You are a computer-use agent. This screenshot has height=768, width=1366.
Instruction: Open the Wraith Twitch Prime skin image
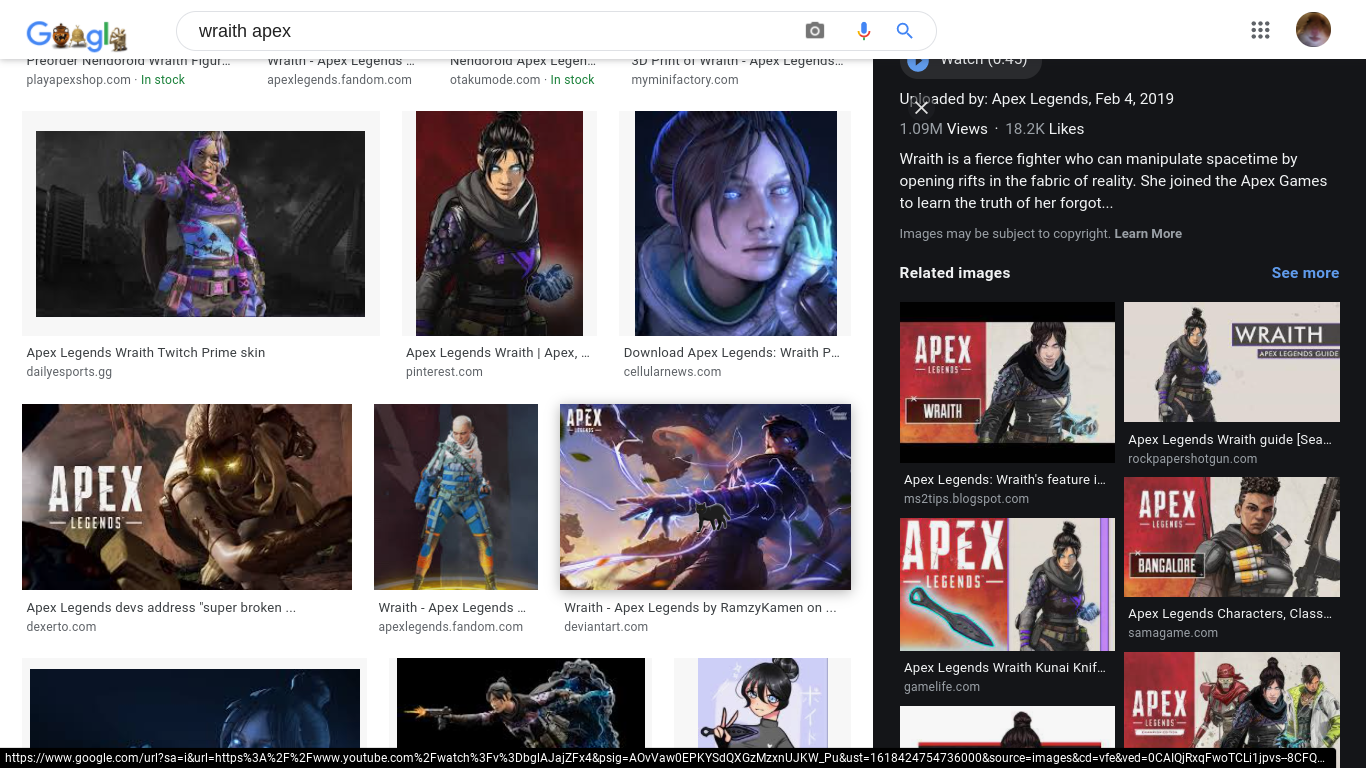point(201,223)
